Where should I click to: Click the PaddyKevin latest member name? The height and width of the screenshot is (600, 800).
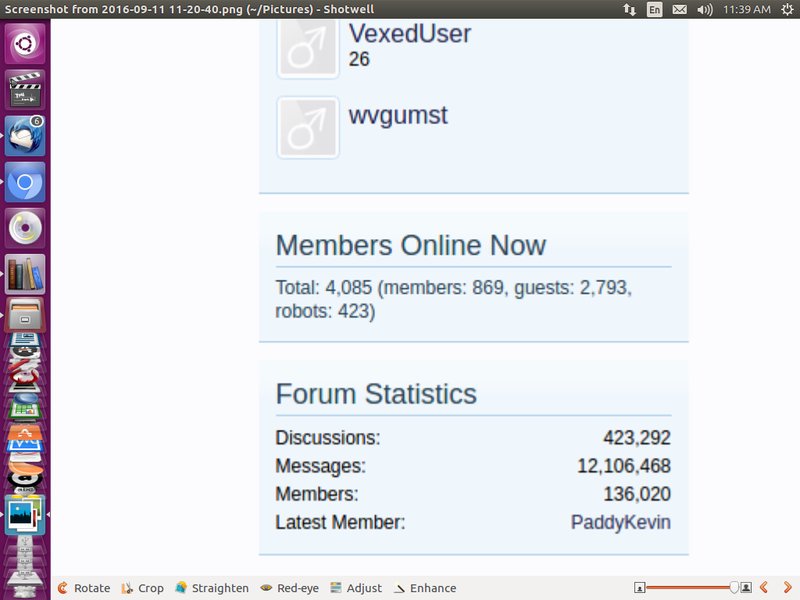click(x=620, y=522)
